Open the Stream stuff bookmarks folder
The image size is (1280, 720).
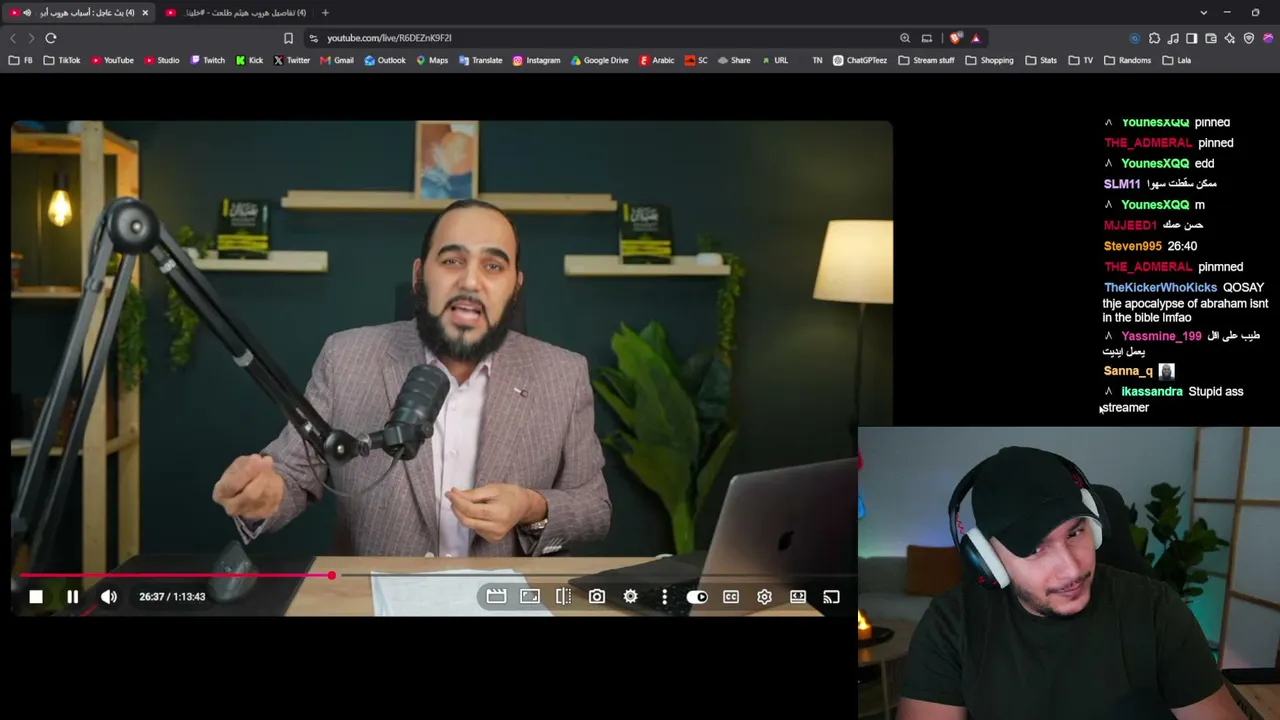tap(926, 60)
